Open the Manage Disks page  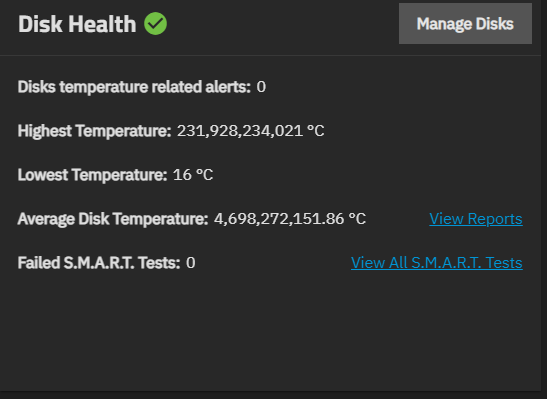[x=465, y=24]
